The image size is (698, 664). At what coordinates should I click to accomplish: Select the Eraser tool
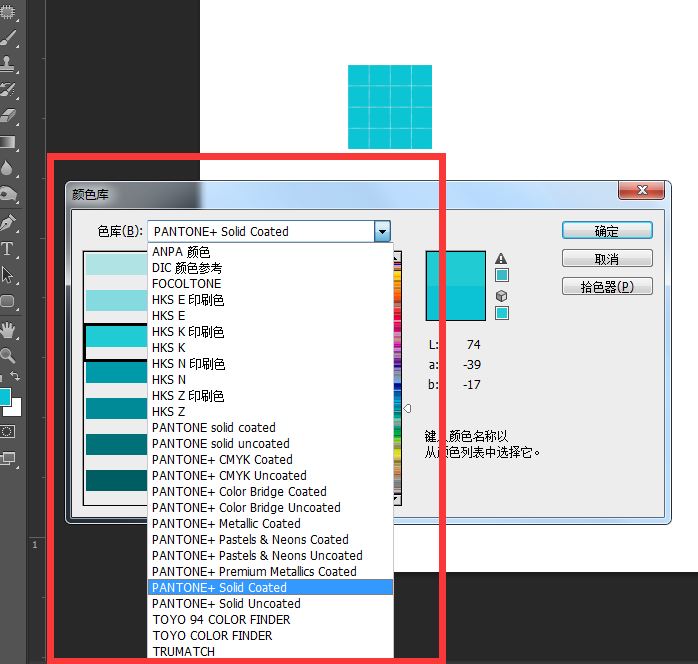pyautogui.click(x=8, y=116)
